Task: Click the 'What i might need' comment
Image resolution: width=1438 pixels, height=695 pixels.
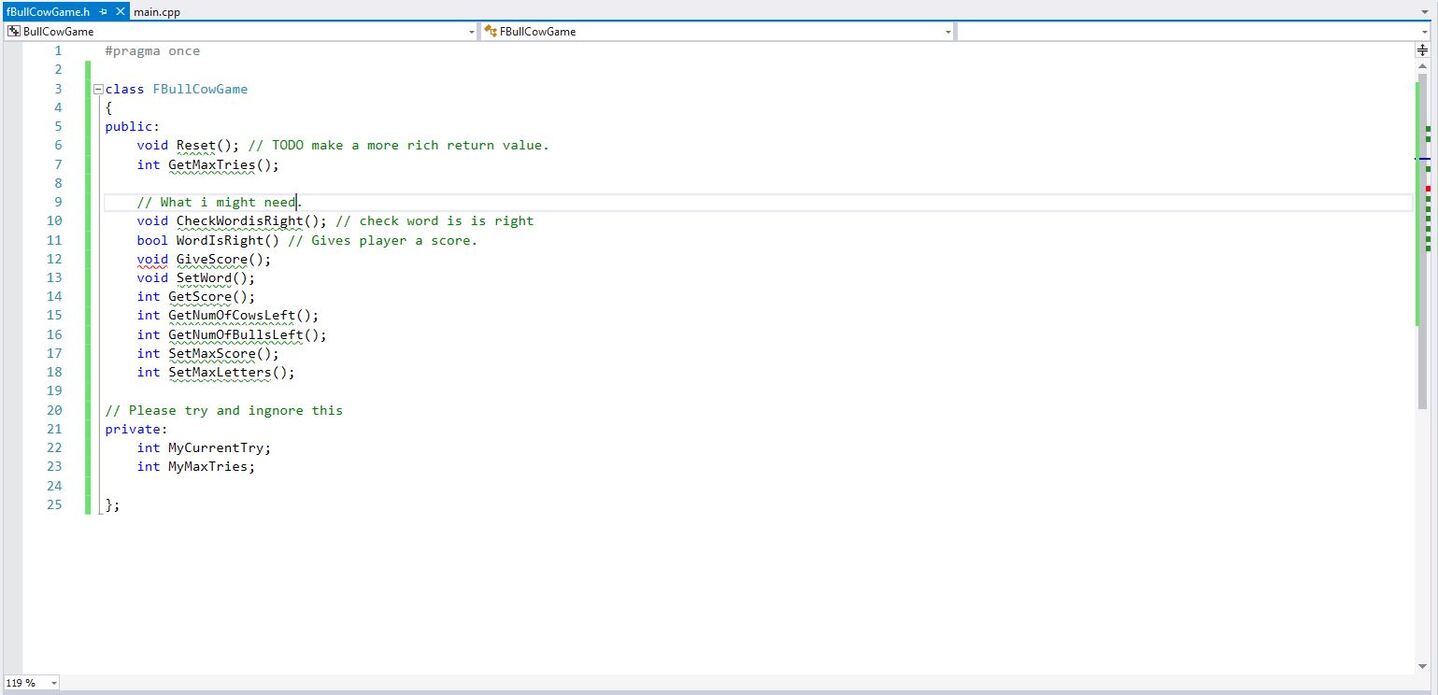Action: click(217, 202)
